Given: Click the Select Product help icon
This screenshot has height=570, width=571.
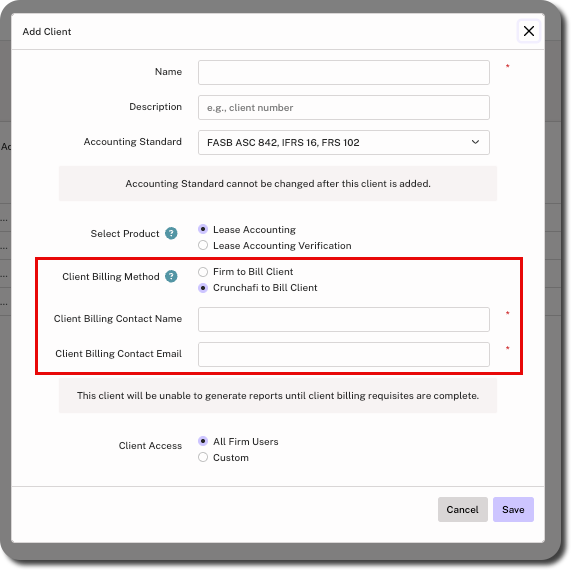Looking at the screenshot, I should tap(171, 233).
